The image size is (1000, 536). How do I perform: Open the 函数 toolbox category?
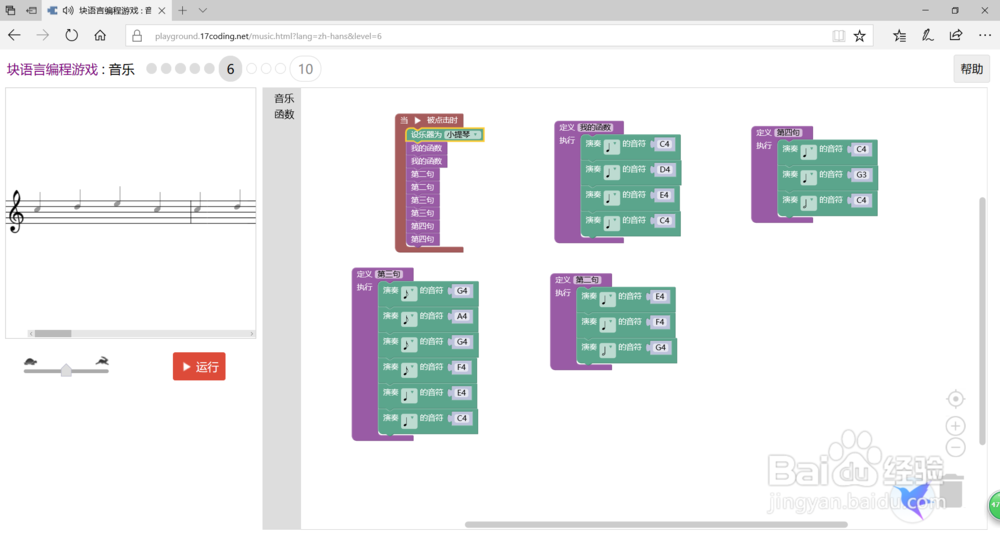click(284, 114)
